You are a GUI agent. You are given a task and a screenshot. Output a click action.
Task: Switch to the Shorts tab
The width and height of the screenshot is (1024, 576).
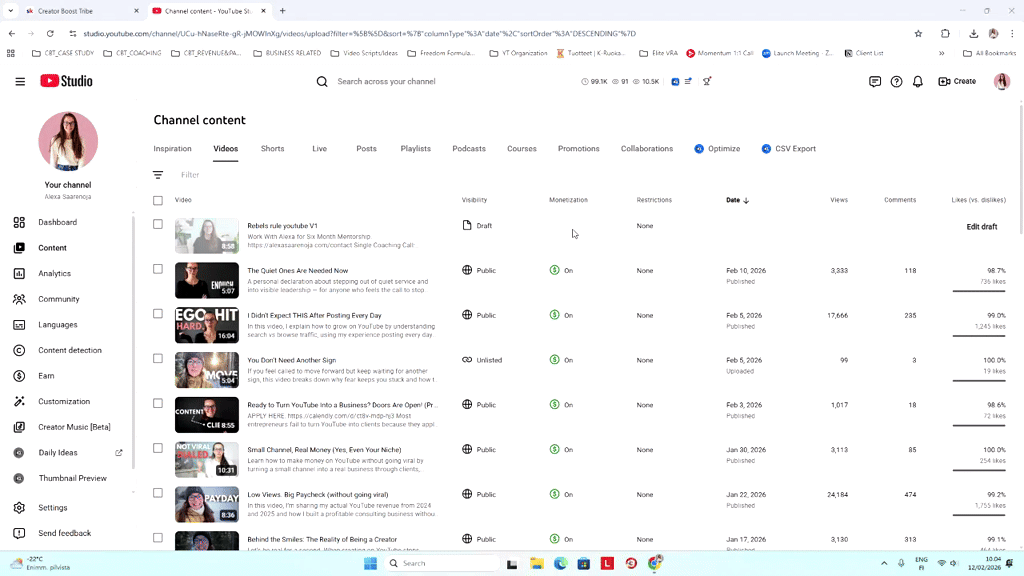click(272, 149)
